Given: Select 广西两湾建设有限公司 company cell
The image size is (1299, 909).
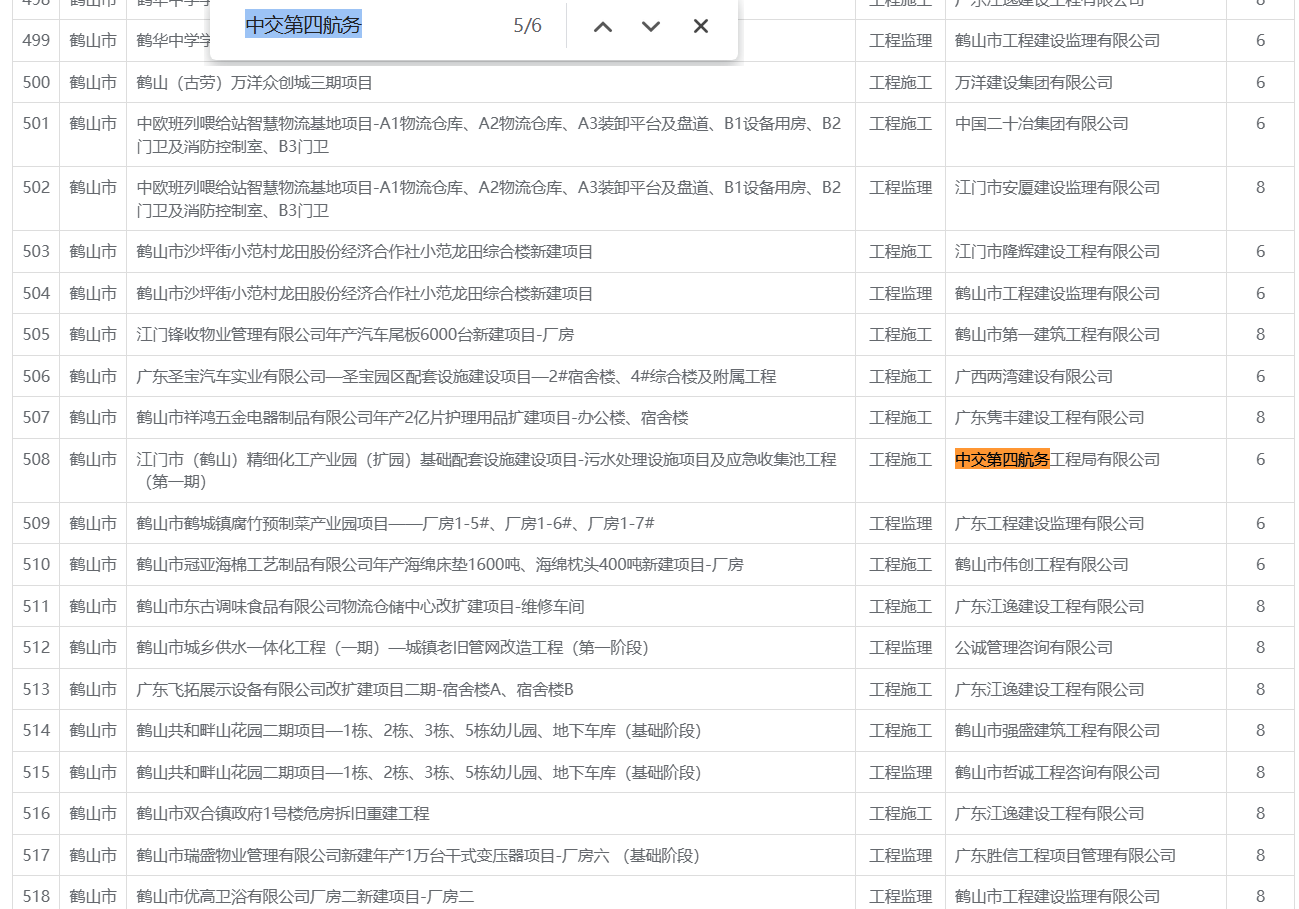Looking at the screenshot, I should click(1033, 376).
